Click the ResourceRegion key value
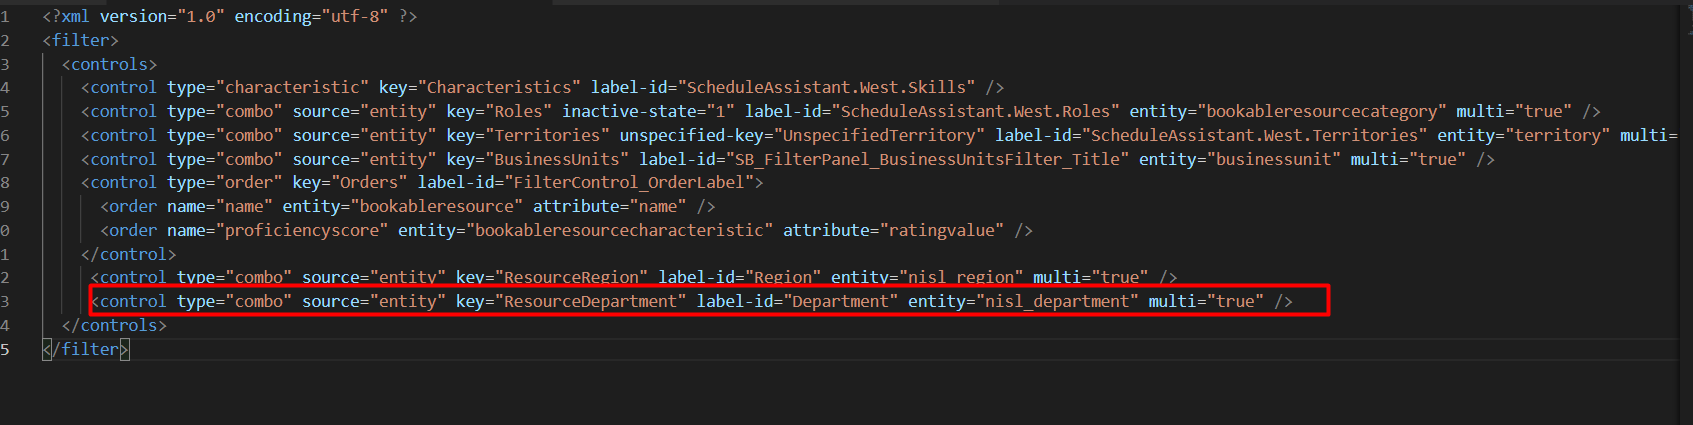The width and height of the screenshot is (1693, 425). (571, 278)
